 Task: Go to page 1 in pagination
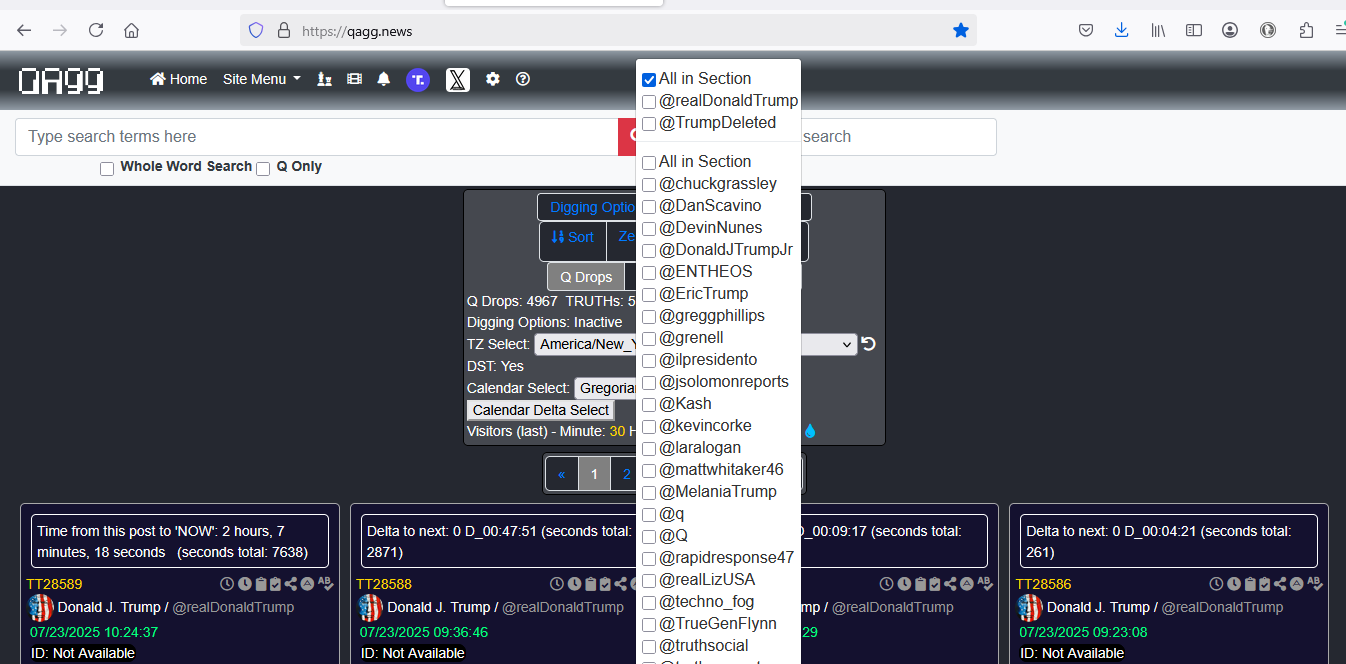pos(594,474)
